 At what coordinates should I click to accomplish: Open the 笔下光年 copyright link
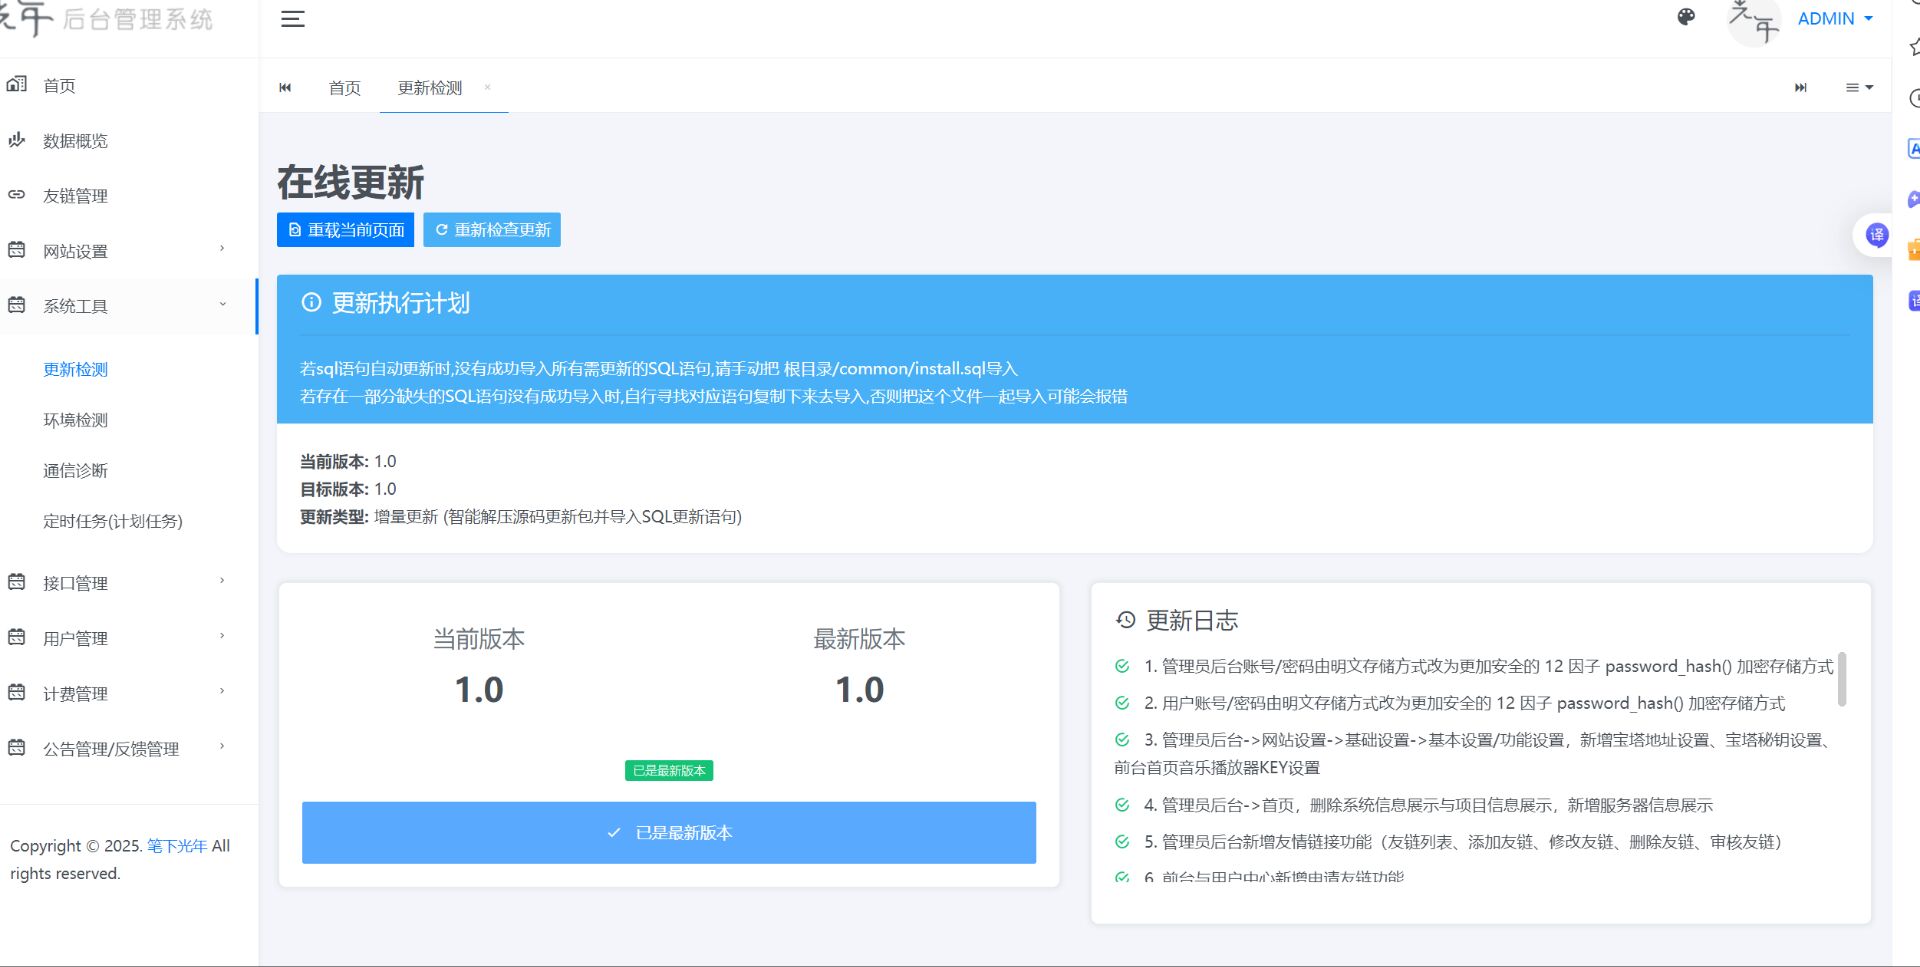click(x=177, y=845)
